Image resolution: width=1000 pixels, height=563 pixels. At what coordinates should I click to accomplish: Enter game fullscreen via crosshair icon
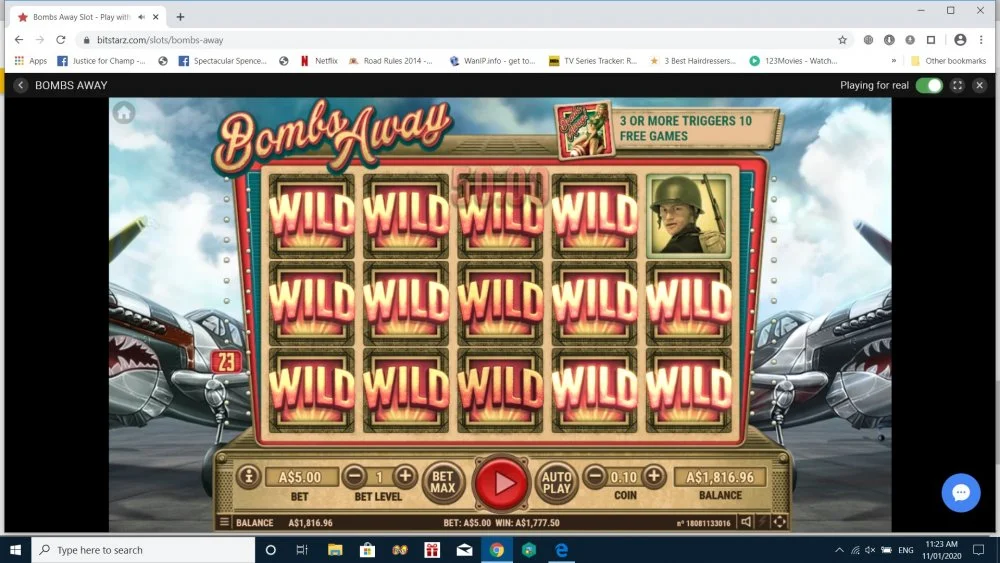pos(779,522)
